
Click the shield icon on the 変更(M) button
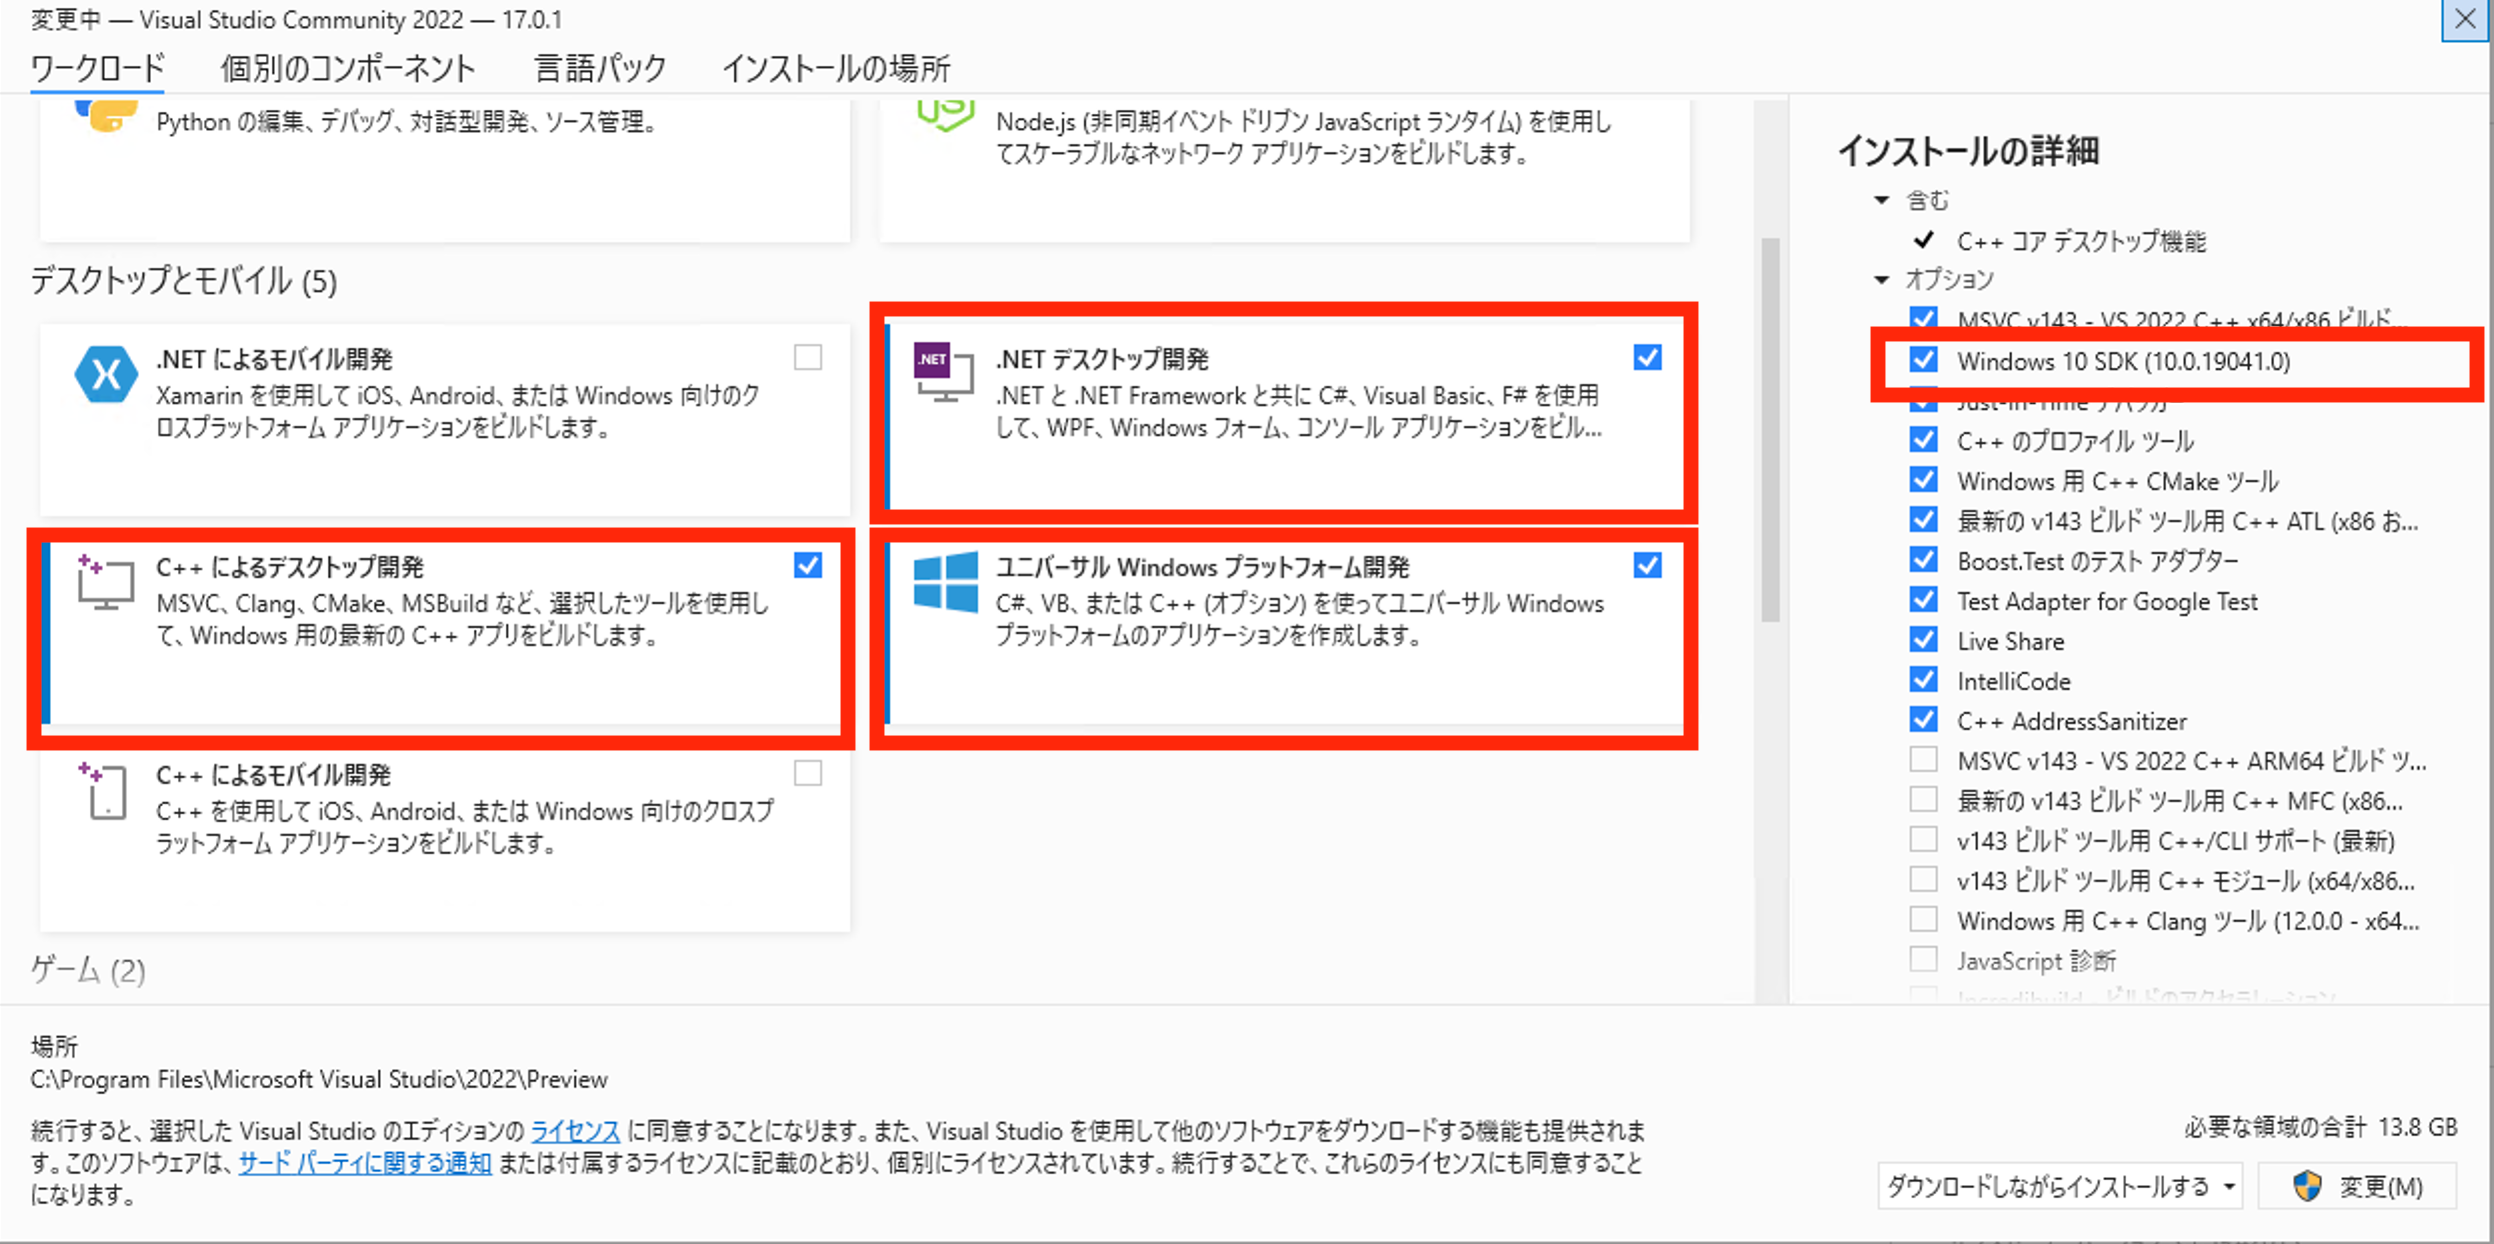(x=2307, y=1186)
